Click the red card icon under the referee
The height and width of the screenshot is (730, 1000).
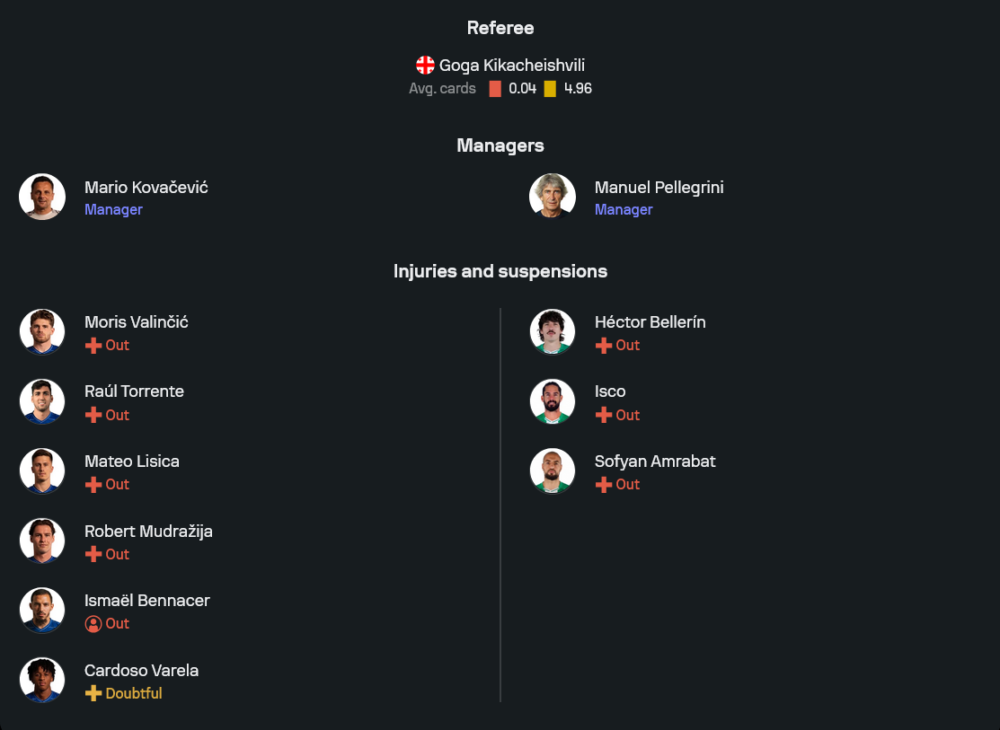pos(495,89)
